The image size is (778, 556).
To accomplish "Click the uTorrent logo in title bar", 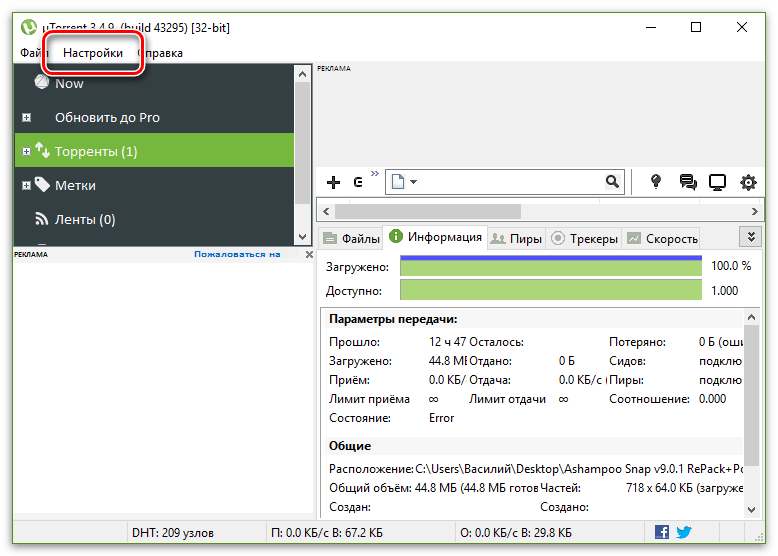I will [x=29, y=27].
